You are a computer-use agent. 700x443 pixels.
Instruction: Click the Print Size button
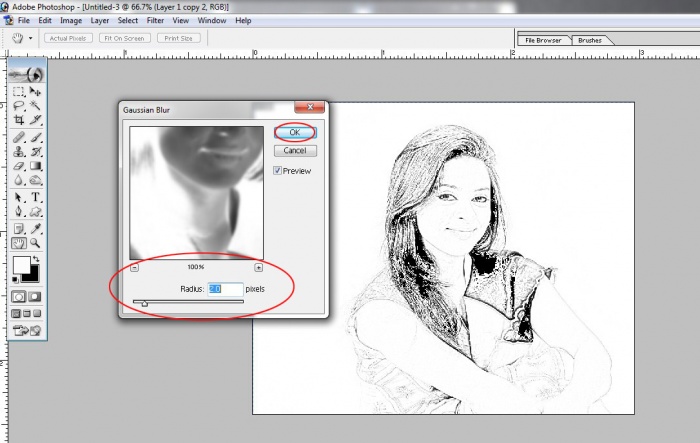pos(179,38)
